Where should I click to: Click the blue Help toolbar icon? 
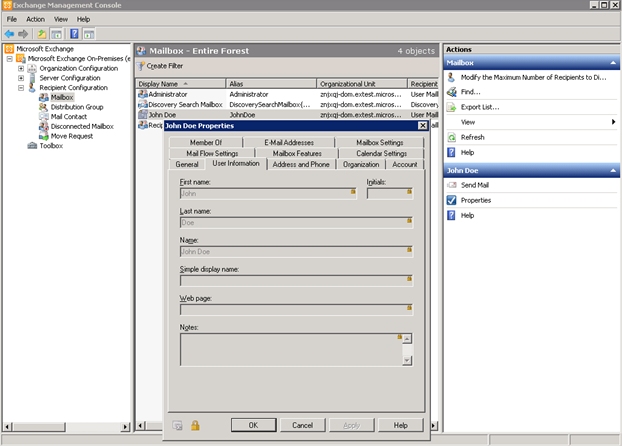coord(74,33)
